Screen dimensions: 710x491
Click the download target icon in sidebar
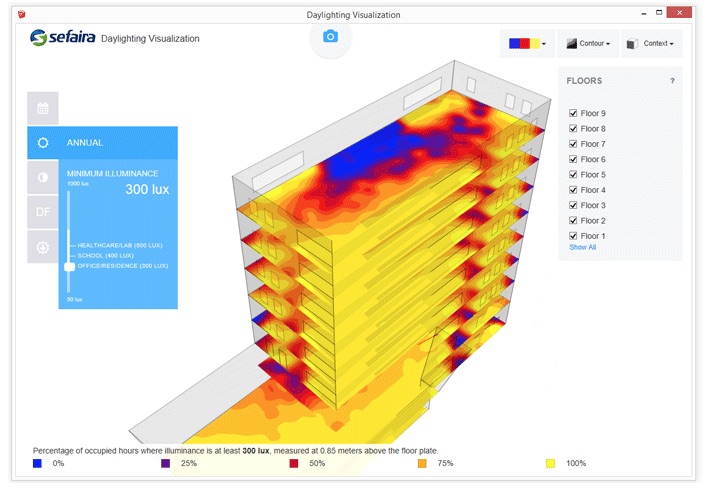[x=43, y=247]
